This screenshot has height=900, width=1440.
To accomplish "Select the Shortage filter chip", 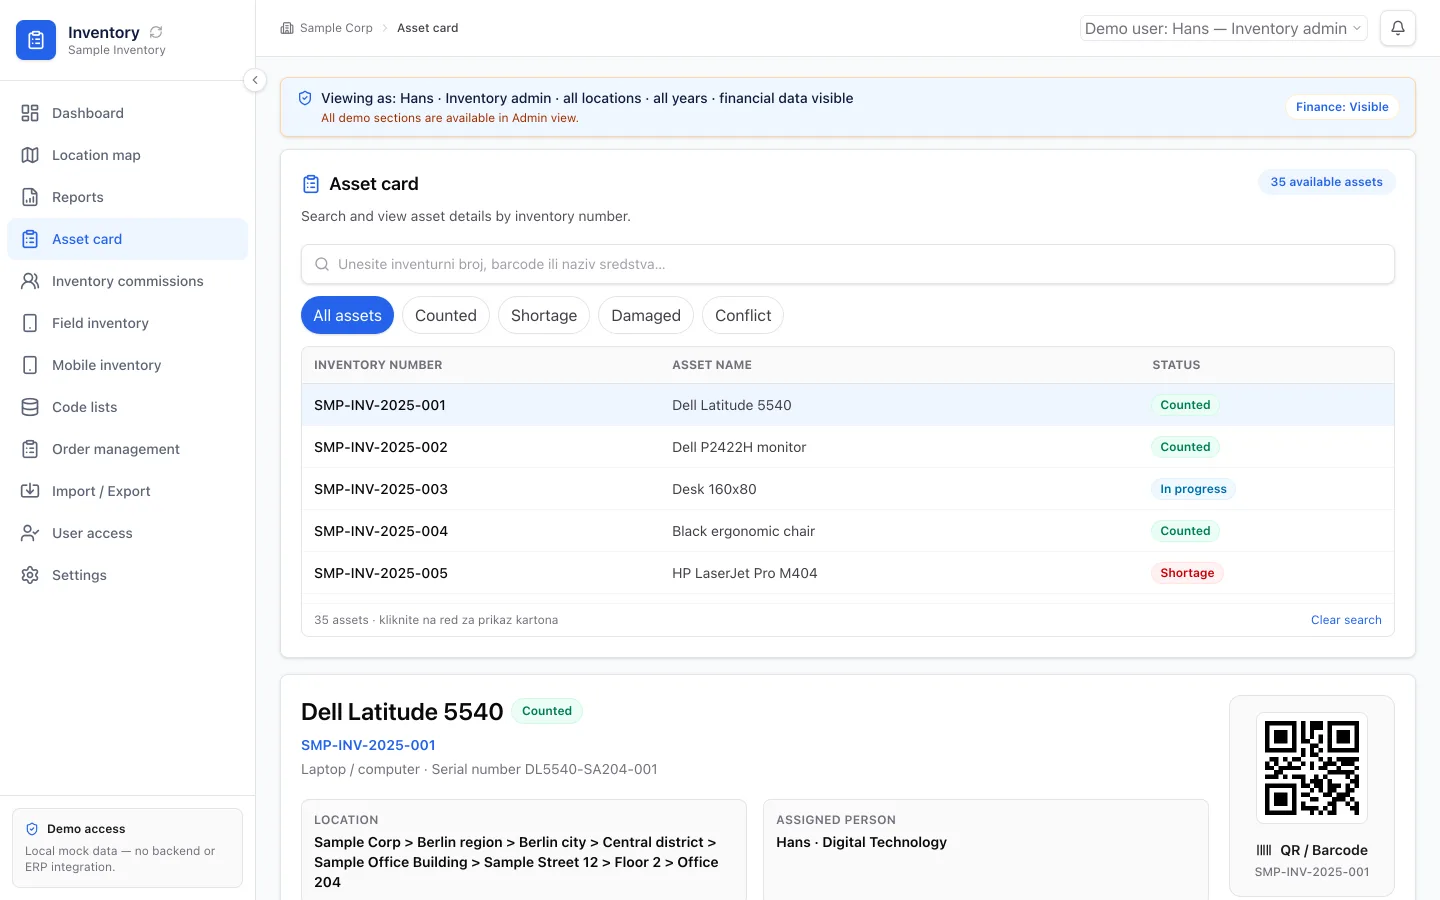I will click(x=544, y=315).
